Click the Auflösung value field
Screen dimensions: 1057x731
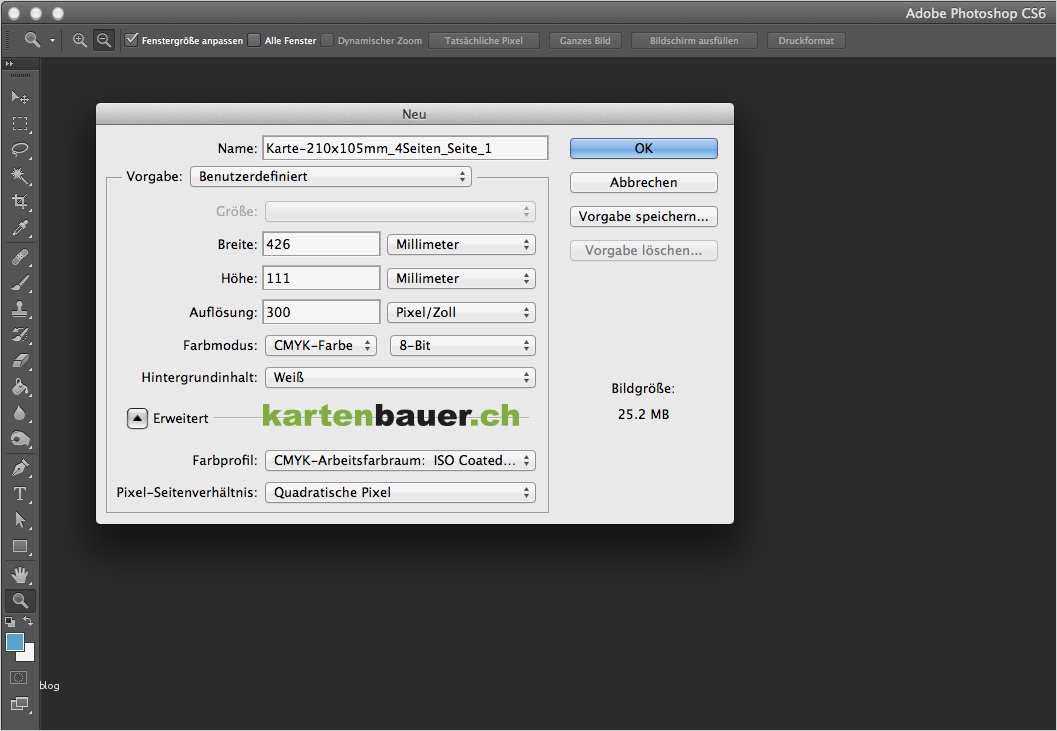[322, 312]
